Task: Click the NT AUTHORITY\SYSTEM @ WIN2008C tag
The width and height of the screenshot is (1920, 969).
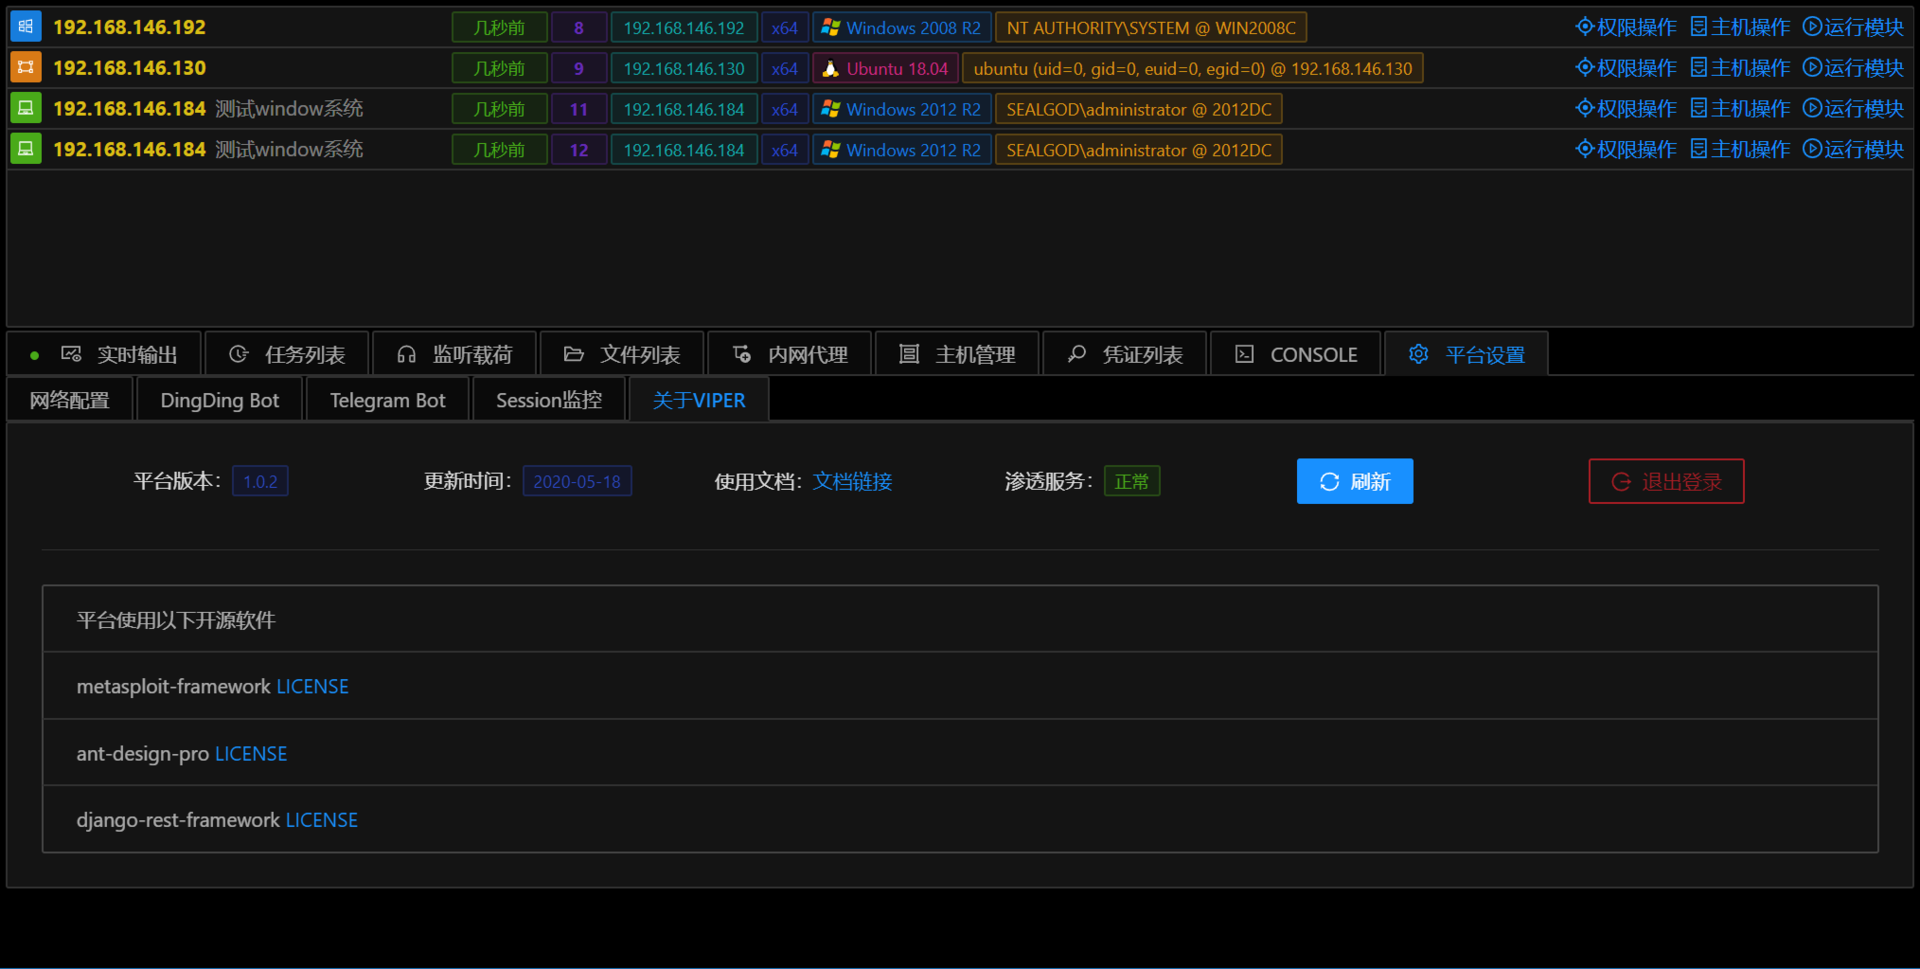Action: 1151,28
